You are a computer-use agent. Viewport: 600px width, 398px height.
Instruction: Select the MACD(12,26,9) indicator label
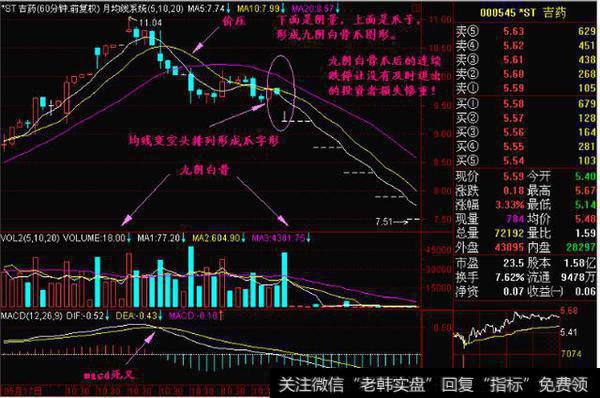pyautogui.click(x=32, y=316)
